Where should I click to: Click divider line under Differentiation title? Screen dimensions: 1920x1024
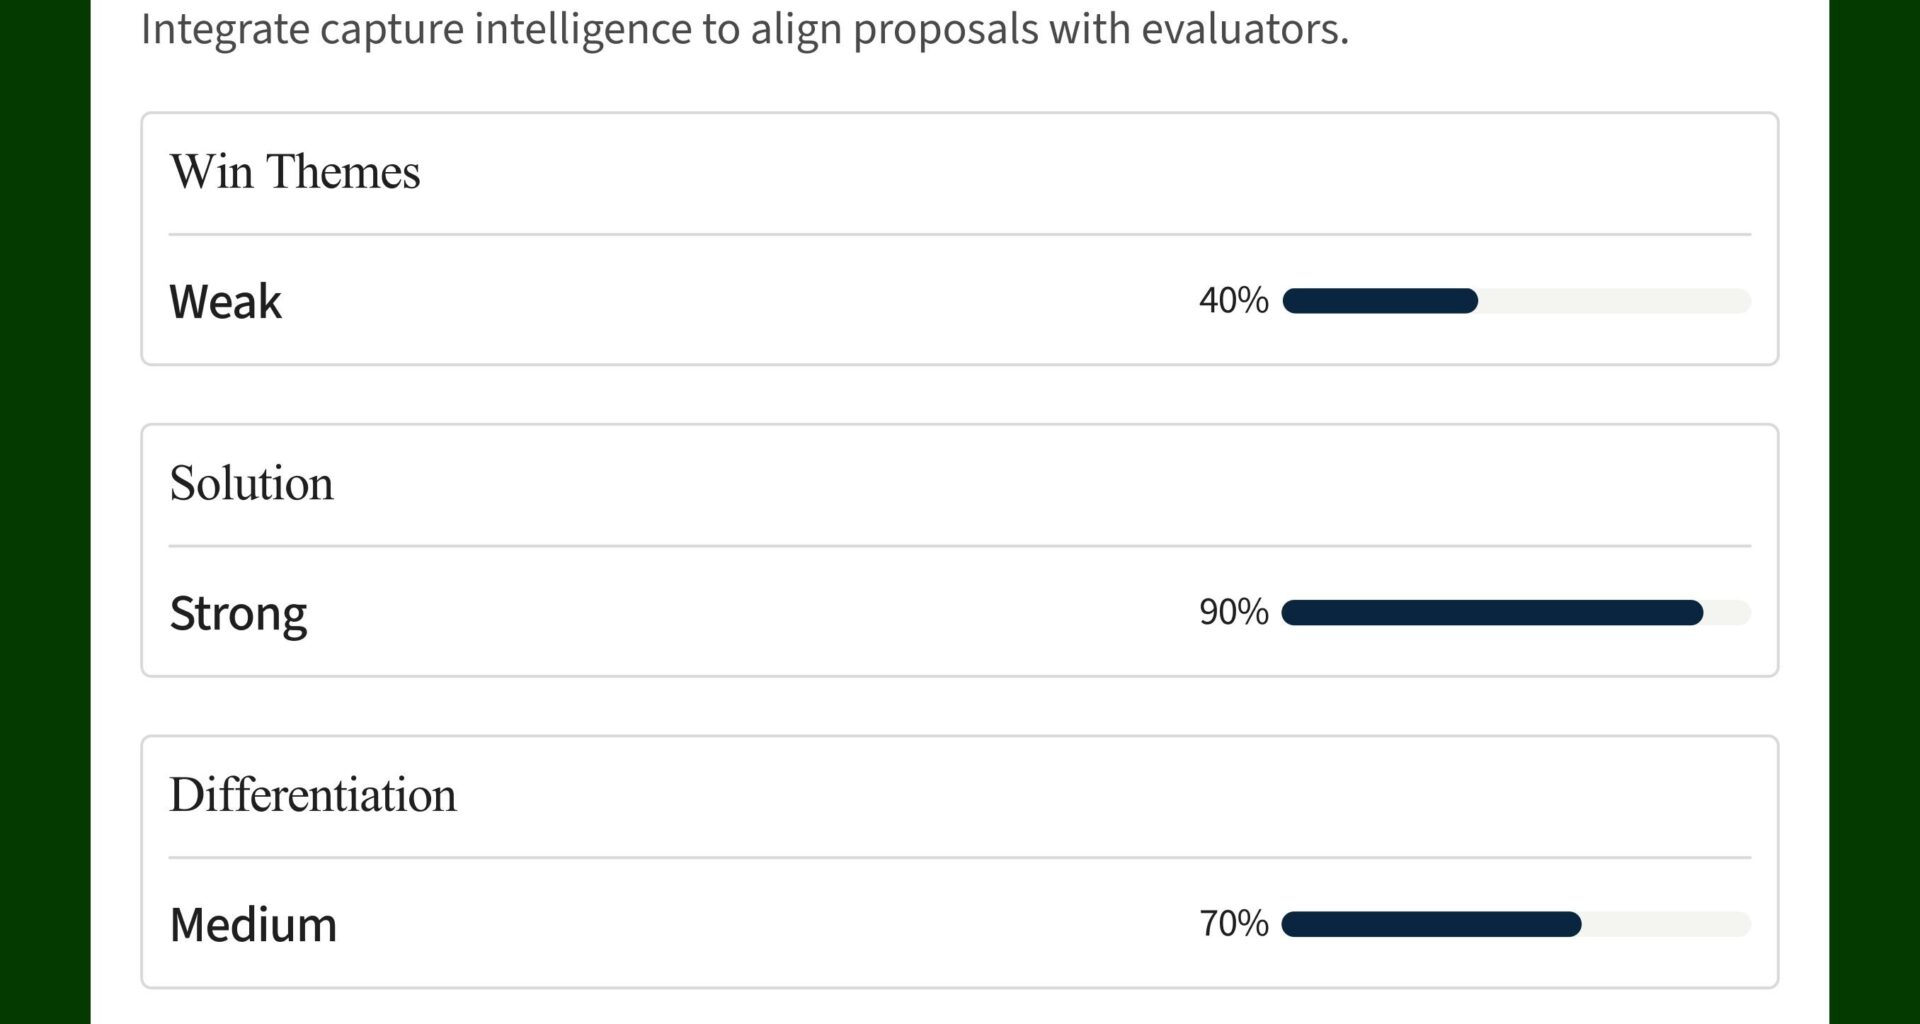tap(960, 857)
